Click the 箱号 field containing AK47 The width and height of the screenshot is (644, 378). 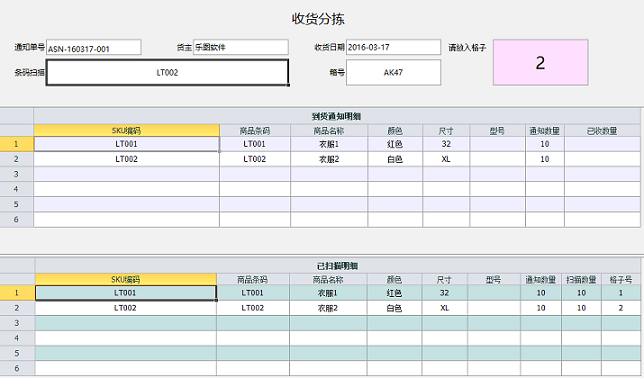(393, 73)
